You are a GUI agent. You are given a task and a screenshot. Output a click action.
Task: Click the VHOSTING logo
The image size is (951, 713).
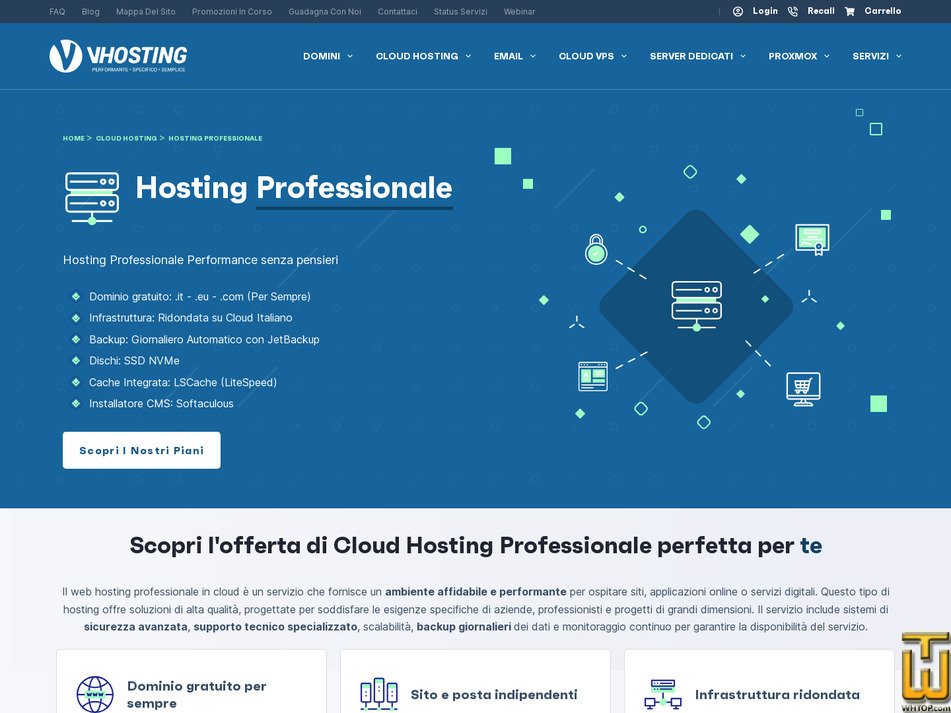pyautogui.click(x=118, y=56)
